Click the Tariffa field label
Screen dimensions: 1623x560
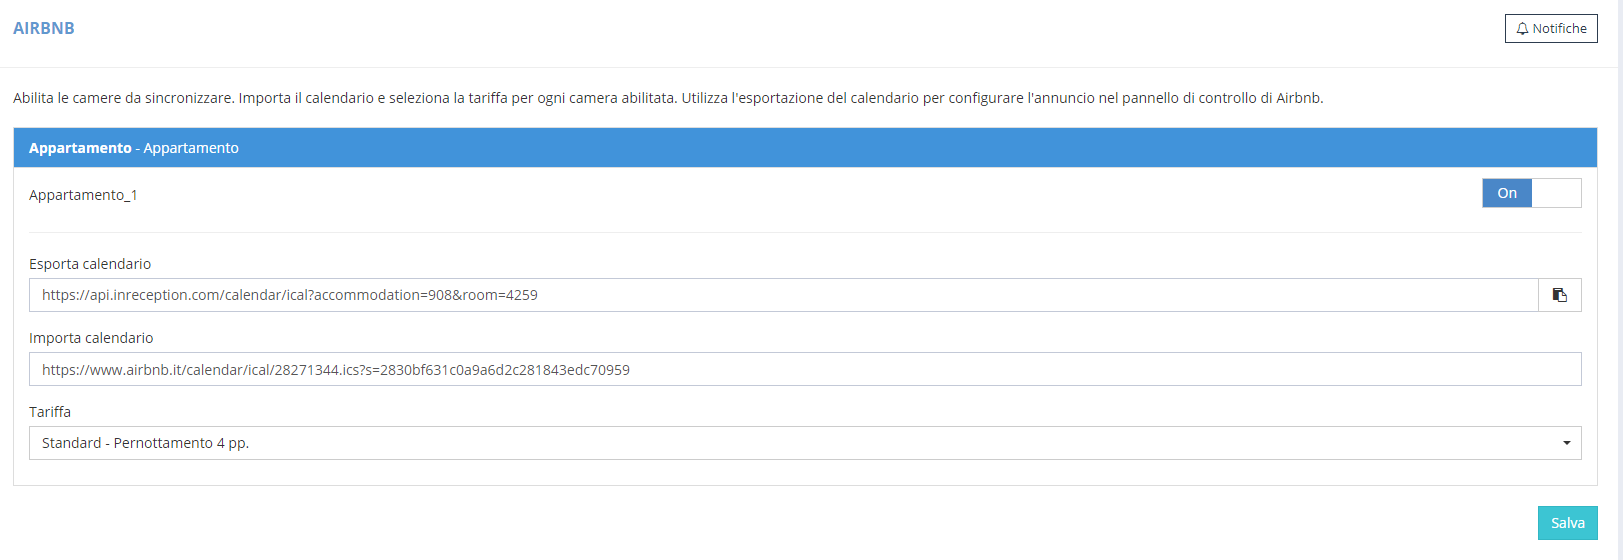point(50,412)
